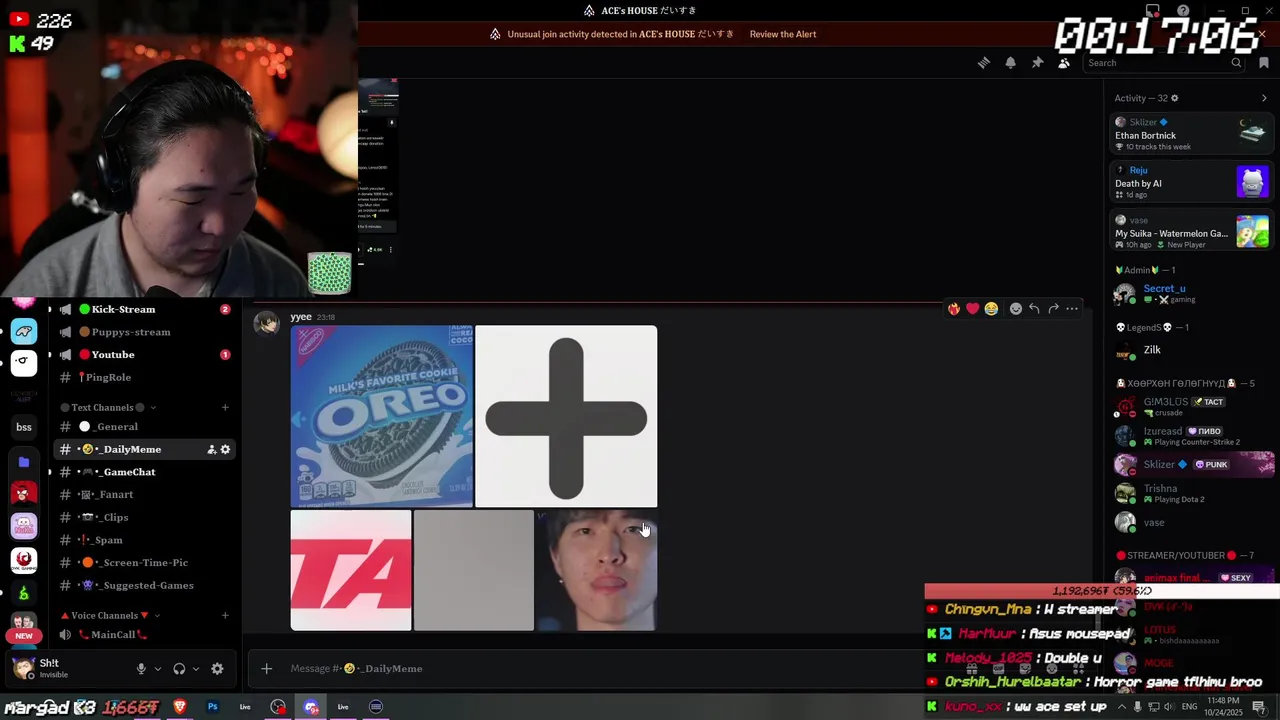Open the bss server
The width and height of the screenshot is (1280, 720).
pos(24,427)
